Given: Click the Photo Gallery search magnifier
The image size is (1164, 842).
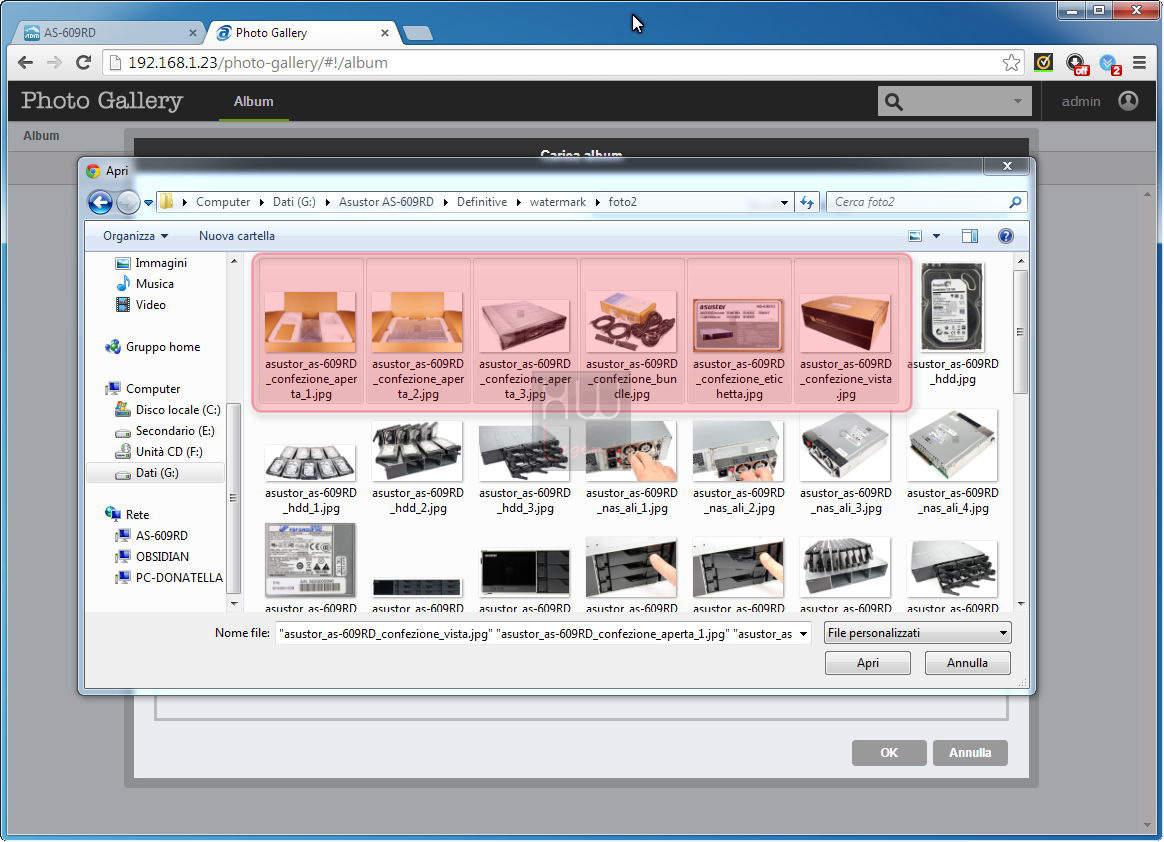Looking at the screenshot, I should [894, 102].
